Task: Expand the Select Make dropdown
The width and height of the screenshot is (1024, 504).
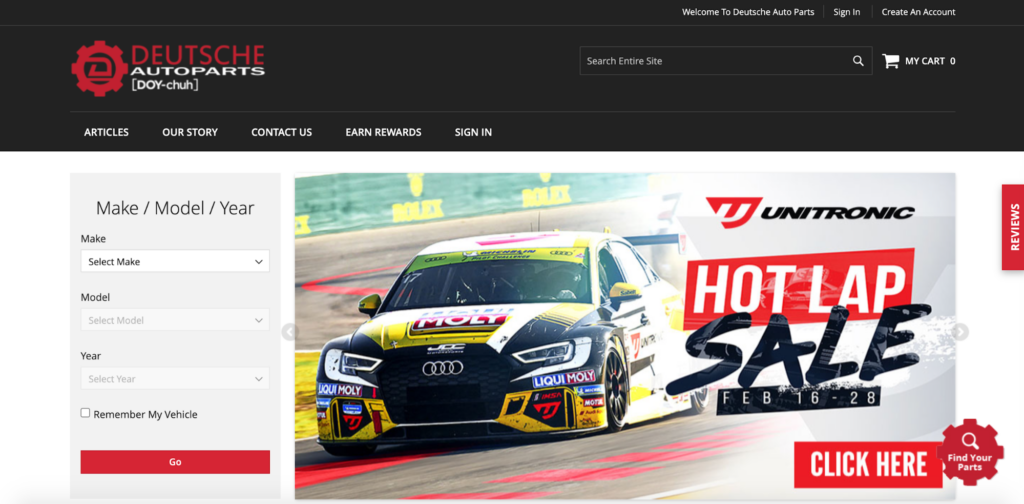Action: pos(175,262)
